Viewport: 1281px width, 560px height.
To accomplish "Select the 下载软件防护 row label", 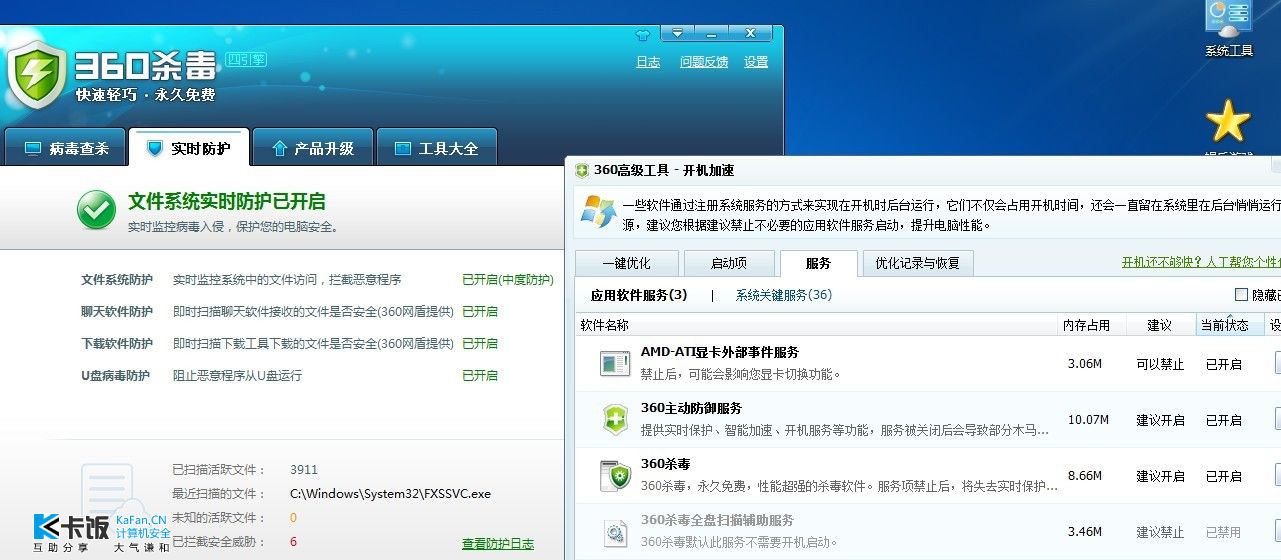I will click(117, 344).
